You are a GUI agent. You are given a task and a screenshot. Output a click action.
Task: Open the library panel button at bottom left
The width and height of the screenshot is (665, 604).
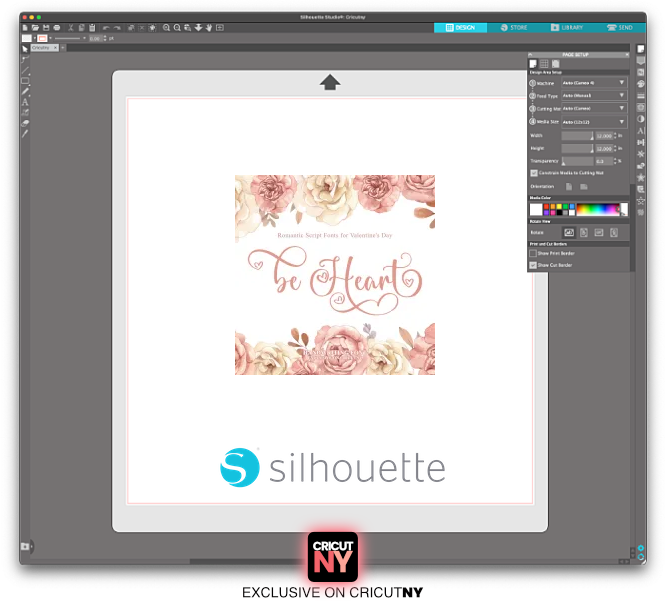pos(25,546)
